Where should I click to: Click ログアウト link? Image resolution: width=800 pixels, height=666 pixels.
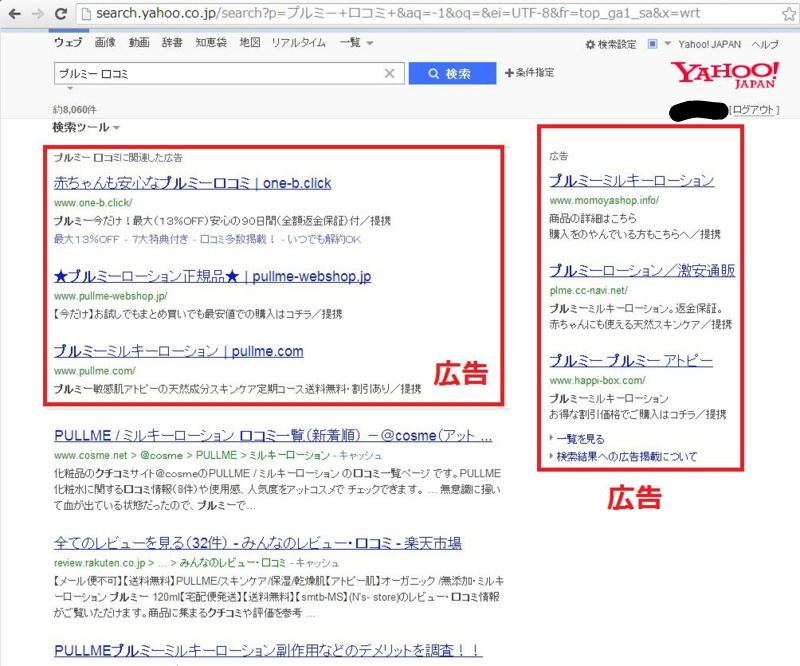754,110
